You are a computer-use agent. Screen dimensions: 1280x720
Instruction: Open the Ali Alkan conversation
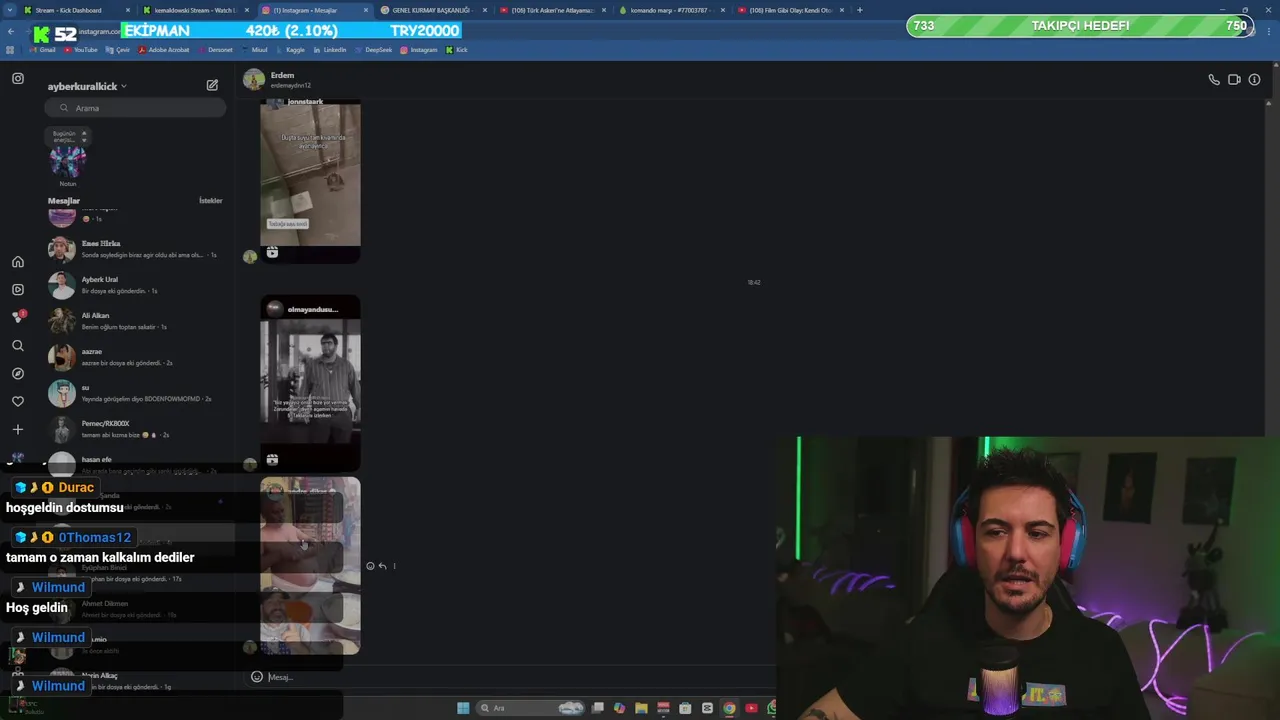(x=135, y=321)
